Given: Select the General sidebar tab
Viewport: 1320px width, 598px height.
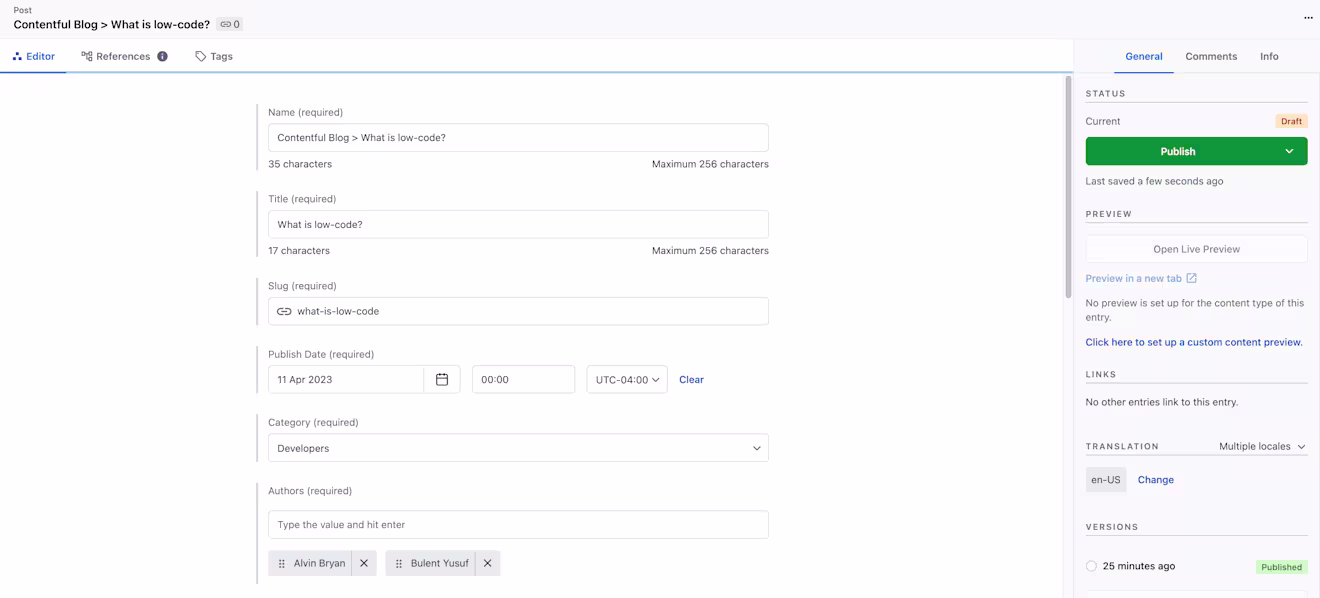Looking at the screenshot, I should (x=1144, y=56).
